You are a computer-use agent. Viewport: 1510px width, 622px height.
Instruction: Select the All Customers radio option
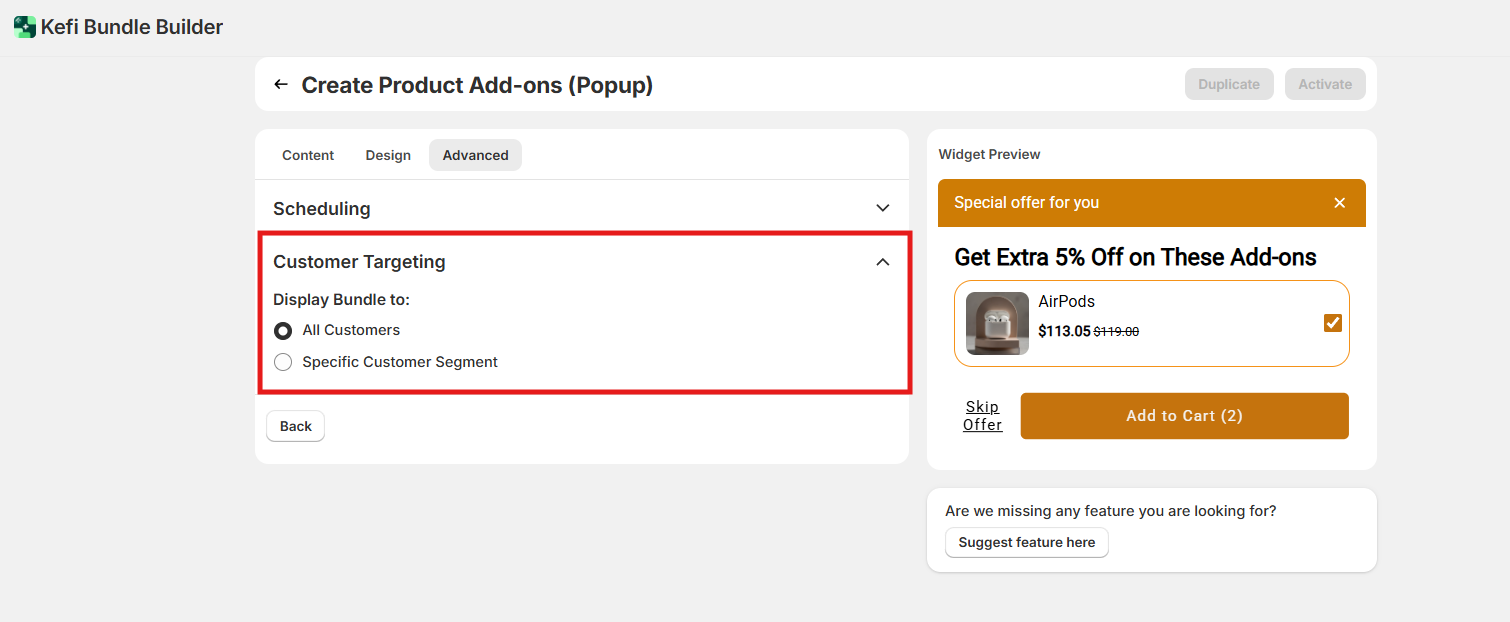(283, 331)
